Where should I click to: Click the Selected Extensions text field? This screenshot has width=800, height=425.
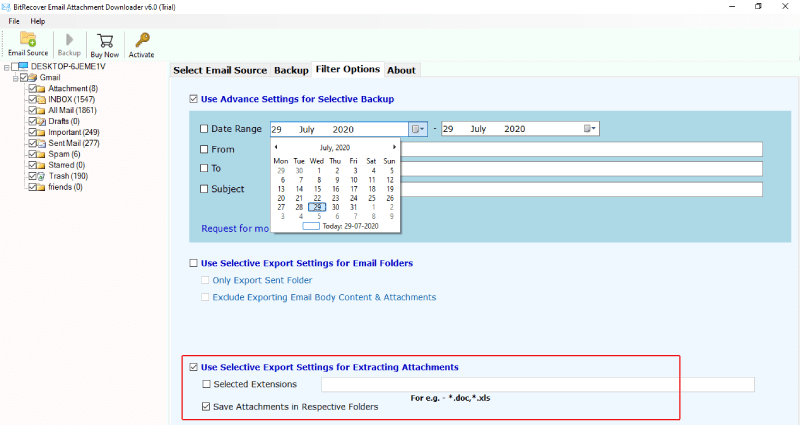(x=537, y=384)
